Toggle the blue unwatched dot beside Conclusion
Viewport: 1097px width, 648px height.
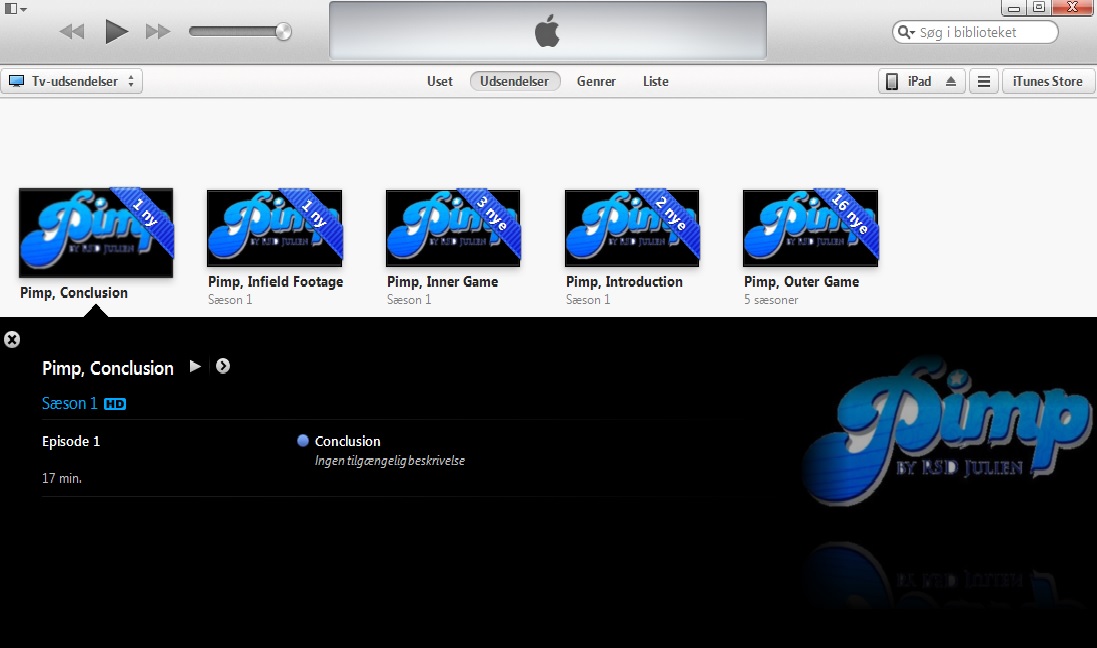[x=302, y=440]
